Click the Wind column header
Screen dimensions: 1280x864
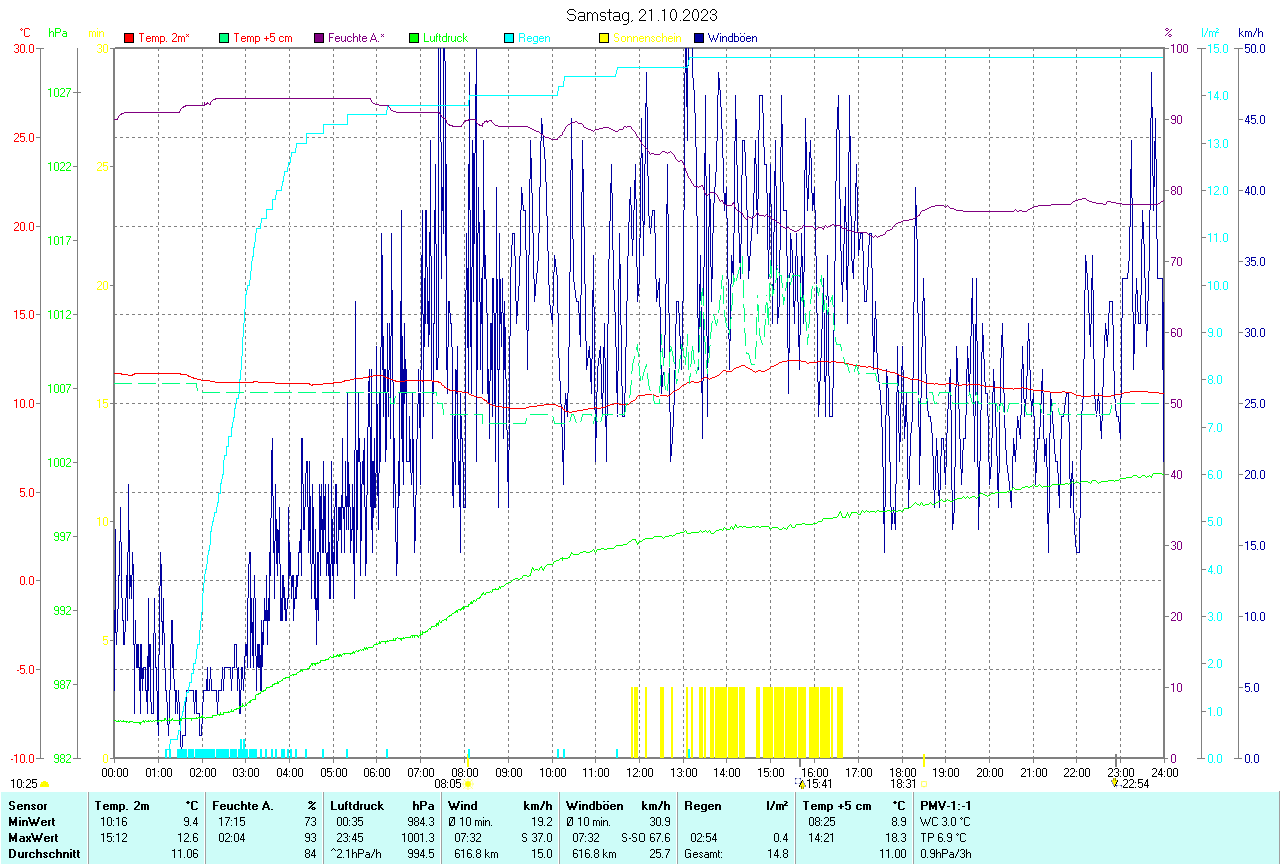pyautogui.click(x=463, y=806)
